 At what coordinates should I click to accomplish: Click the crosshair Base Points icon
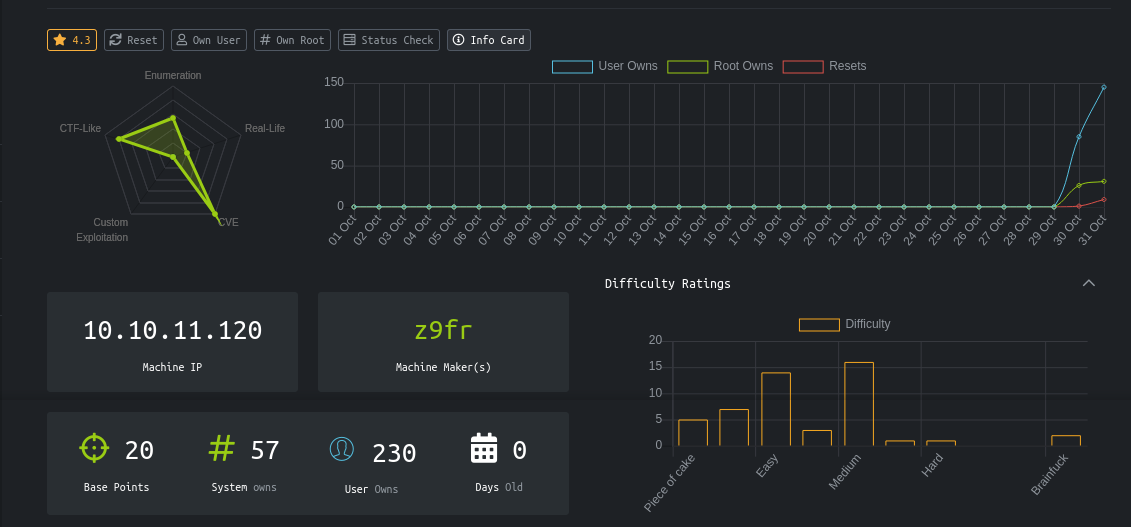click(x=94, y=448)
